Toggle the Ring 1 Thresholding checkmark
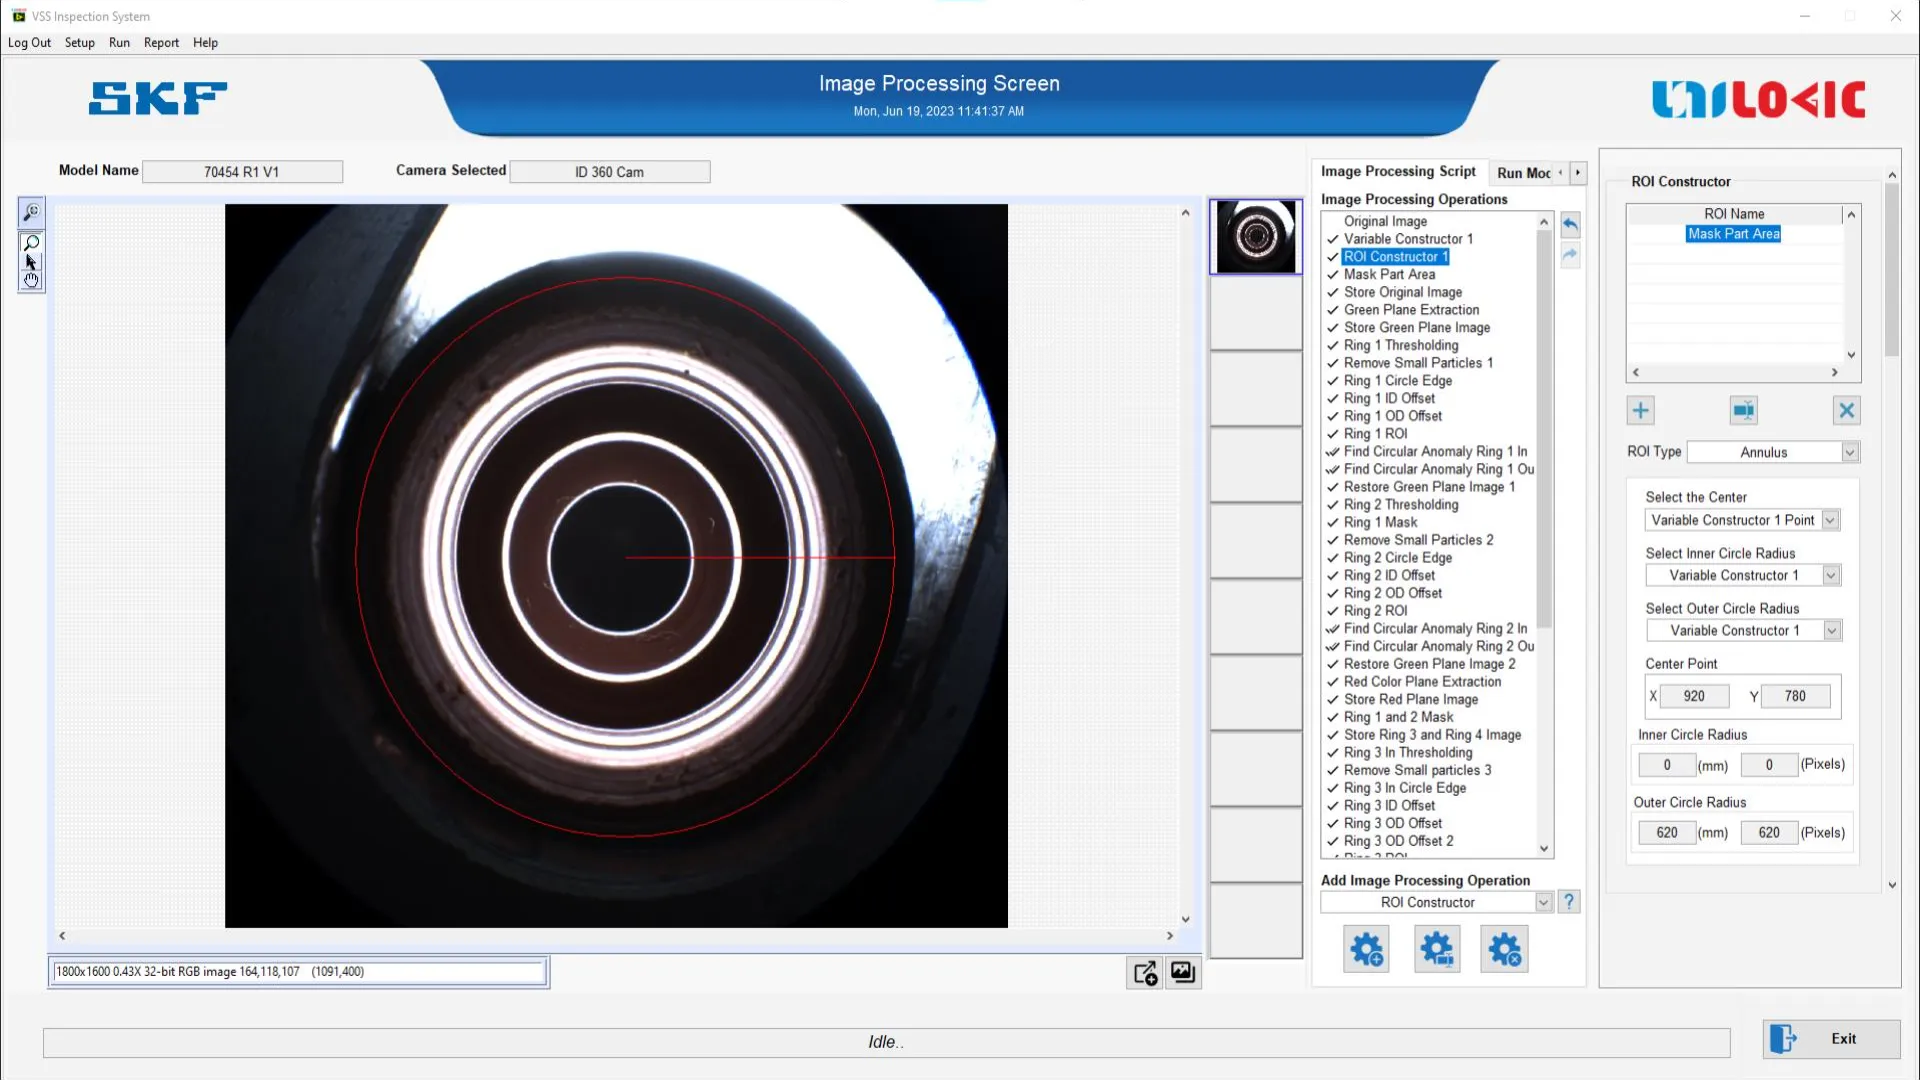The height and width of the screenshot is (1080, 1920). (1332, 346)
